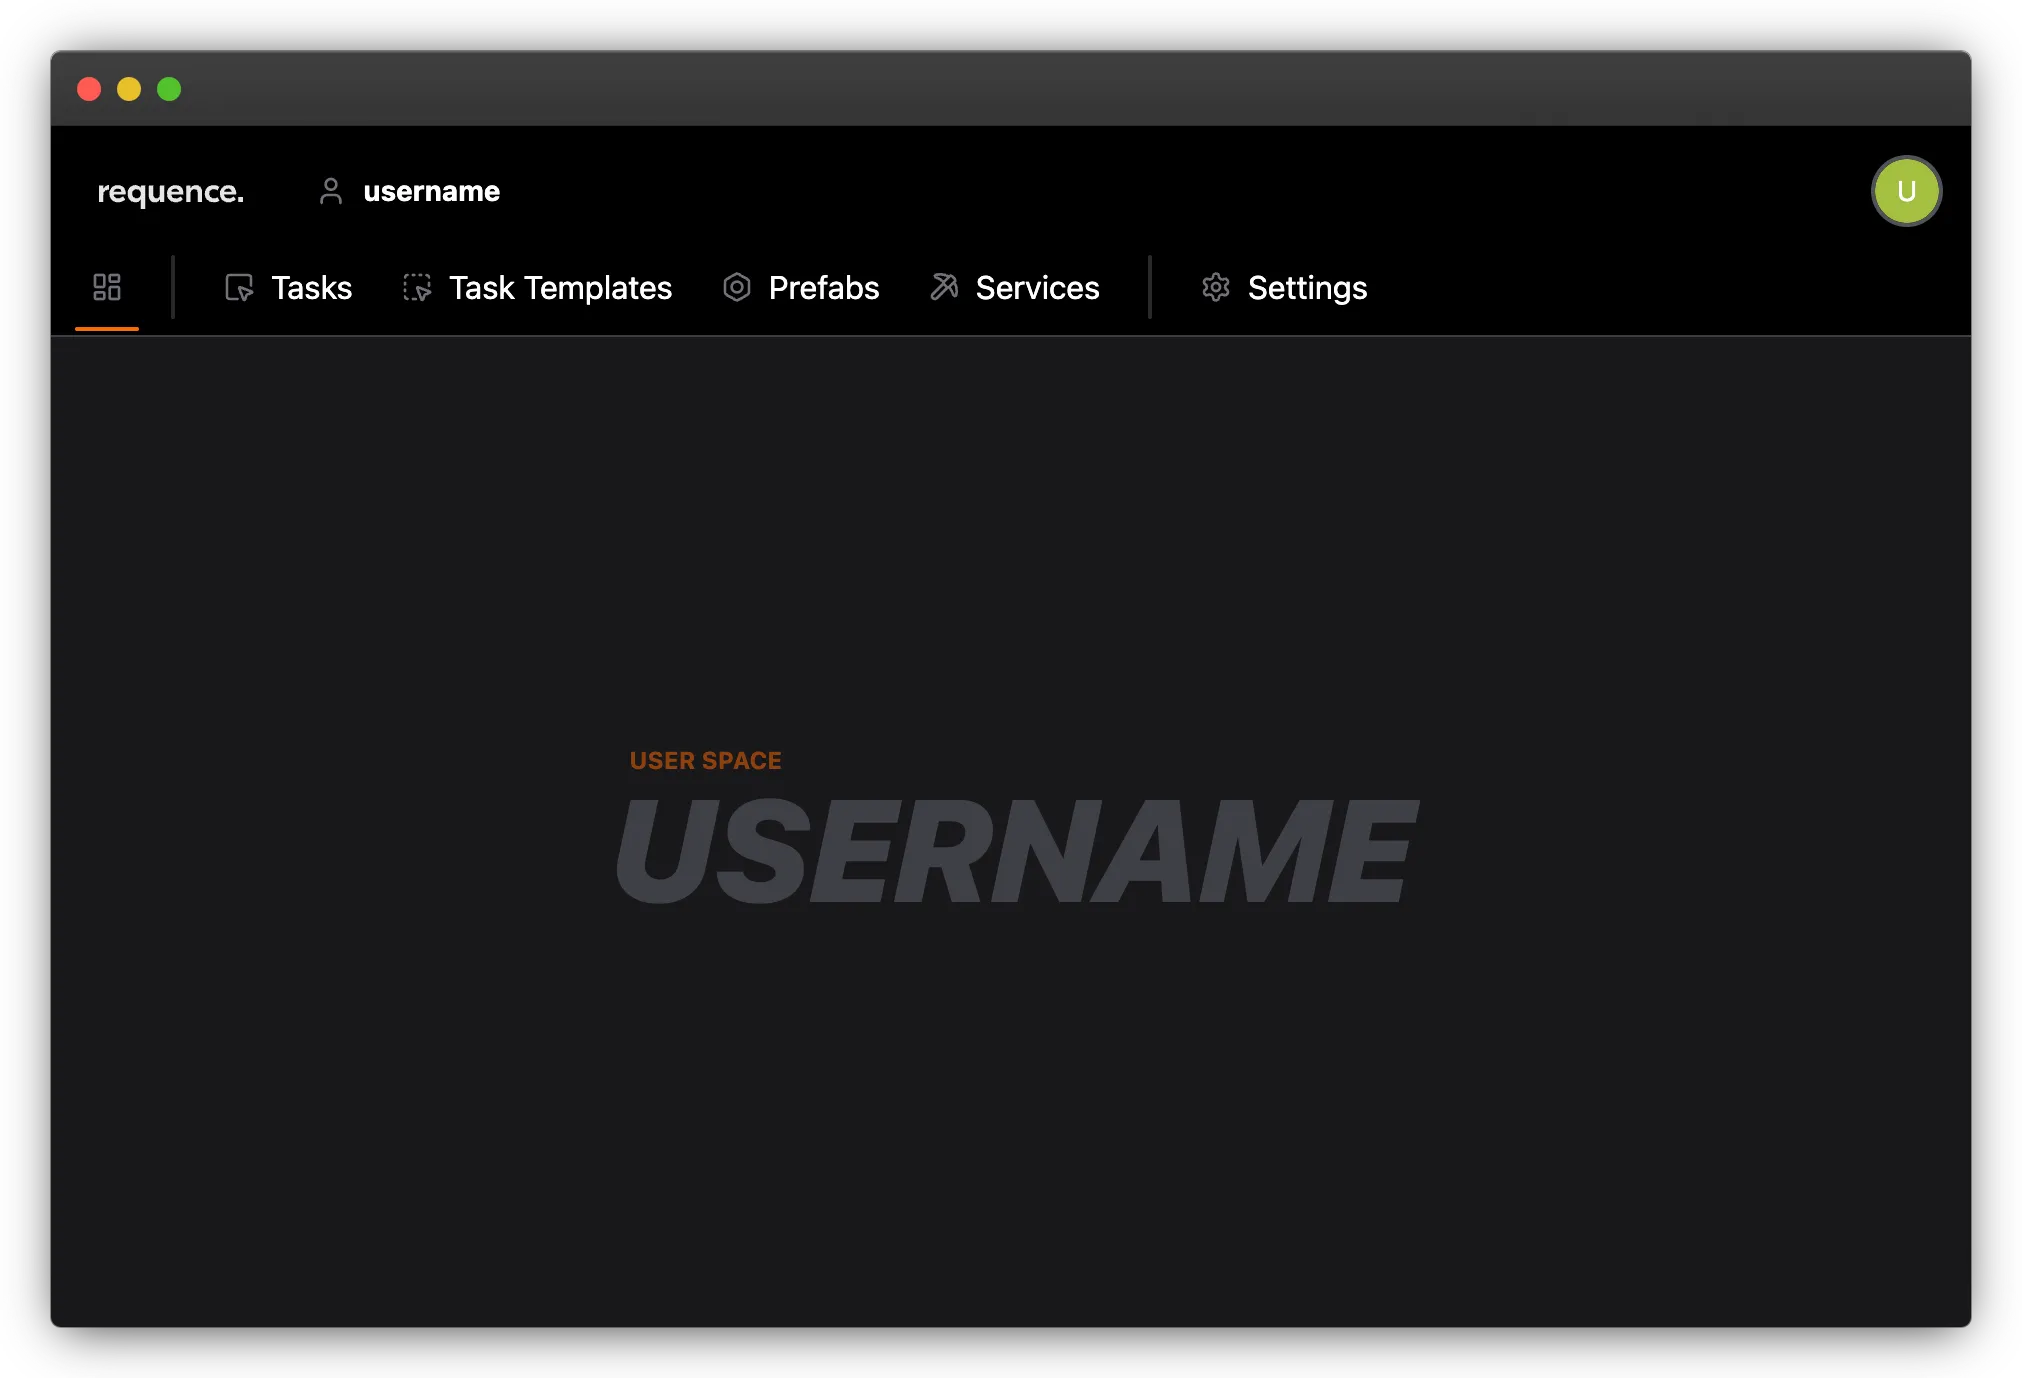Click the gear icon next to Settings
Screen dimensions: 2022x1378
[x=1216, y=288]
